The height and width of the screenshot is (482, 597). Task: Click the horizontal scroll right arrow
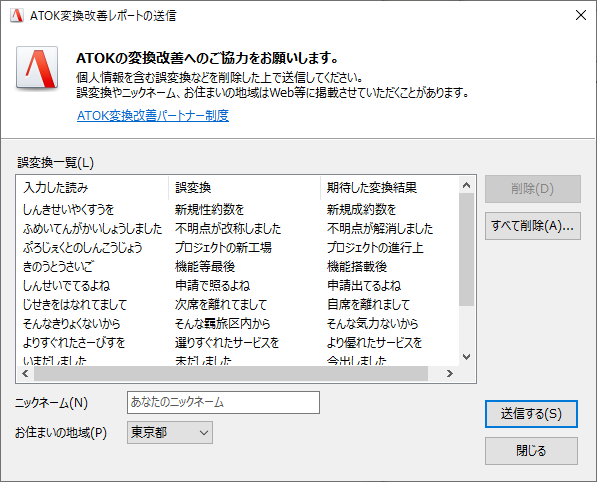click(x=450, y=373)
